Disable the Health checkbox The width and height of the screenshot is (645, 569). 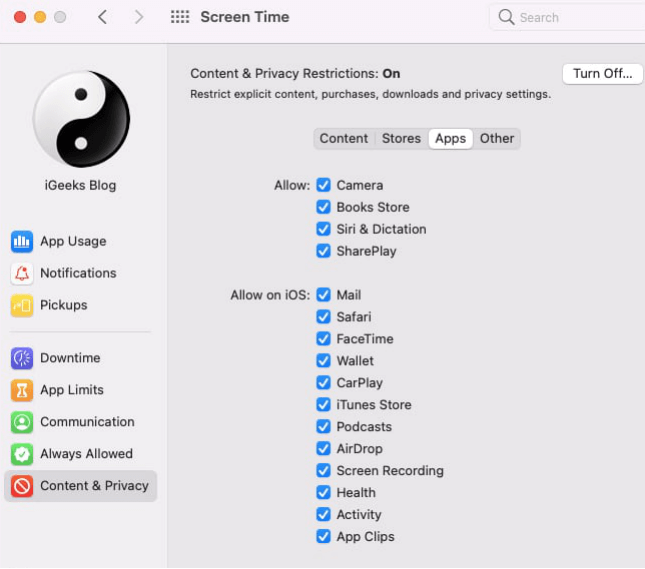[323, 492]
